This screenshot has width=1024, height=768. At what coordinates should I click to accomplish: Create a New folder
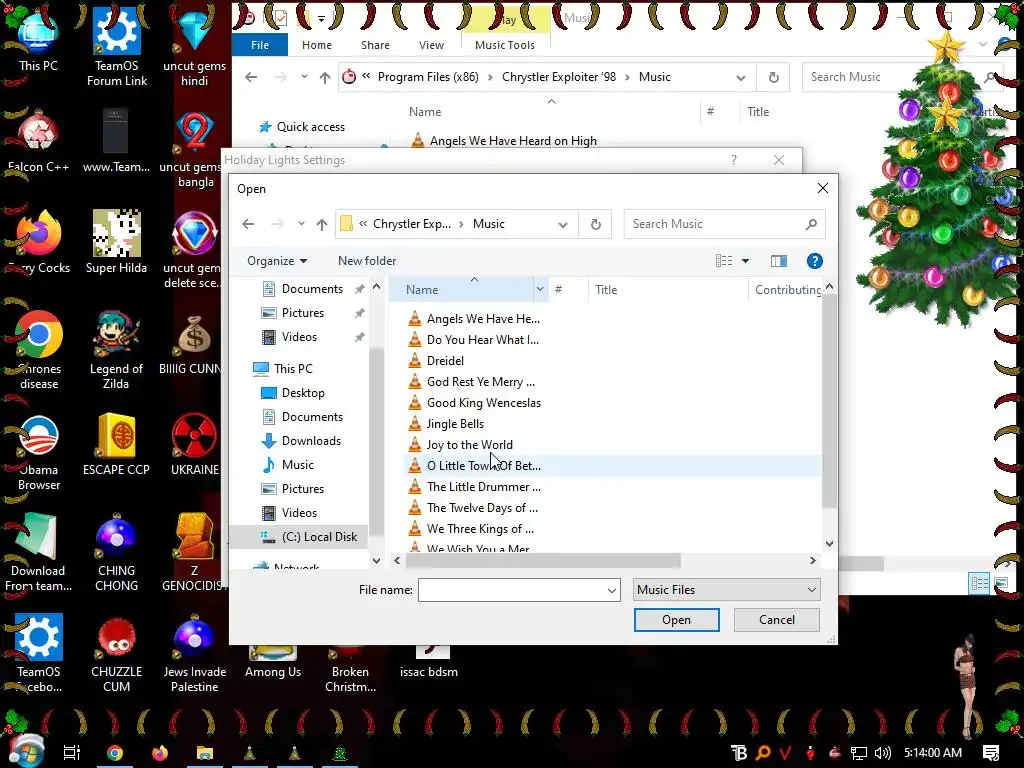(367, 261)
